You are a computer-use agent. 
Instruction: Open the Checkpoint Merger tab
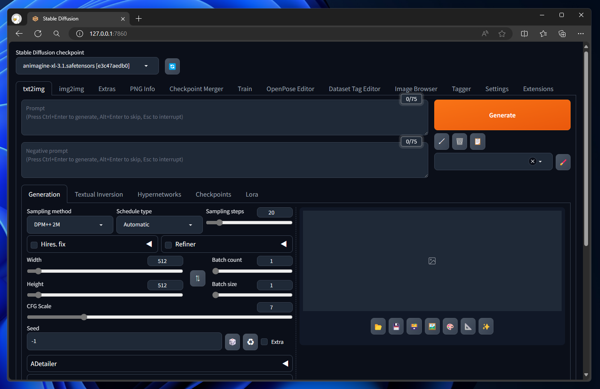click(x=196, y=89)
